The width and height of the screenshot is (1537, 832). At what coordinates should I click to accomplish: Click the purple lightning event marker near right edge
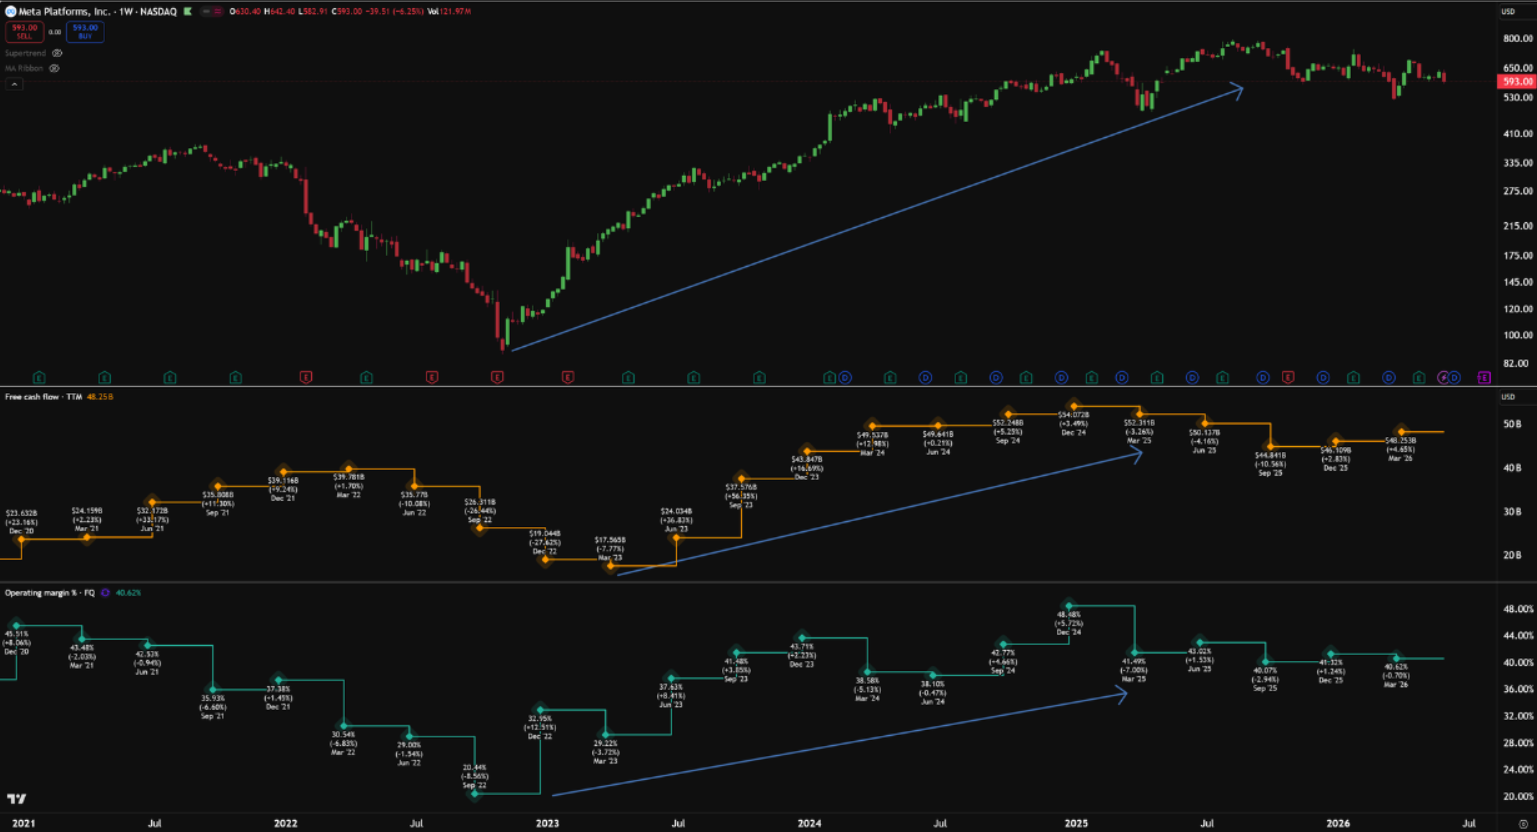1443,377
